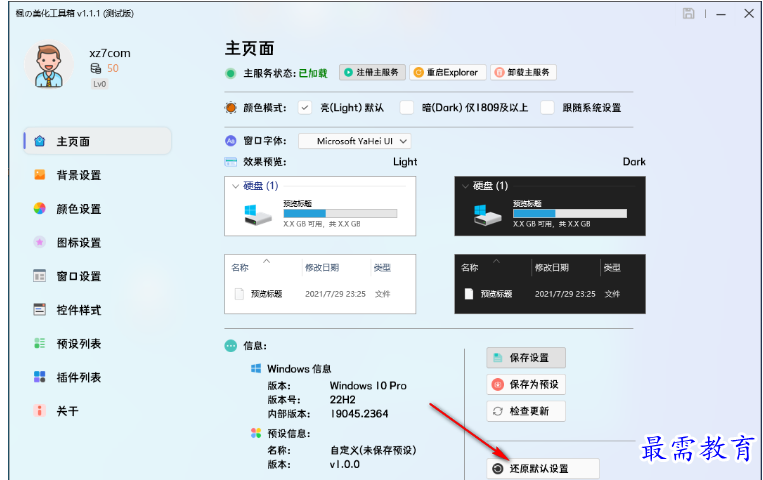Viewport: 763px width, 480px height.
Task: Click the disk usage bar in Dark preview
Action: coord(570,213)
